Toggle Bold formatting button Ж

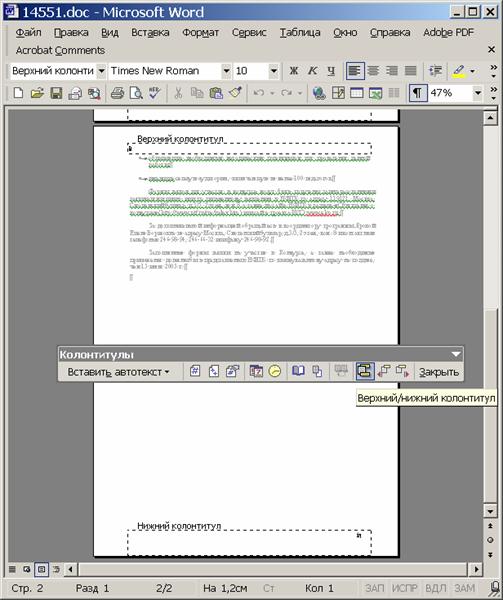(294, 71)
